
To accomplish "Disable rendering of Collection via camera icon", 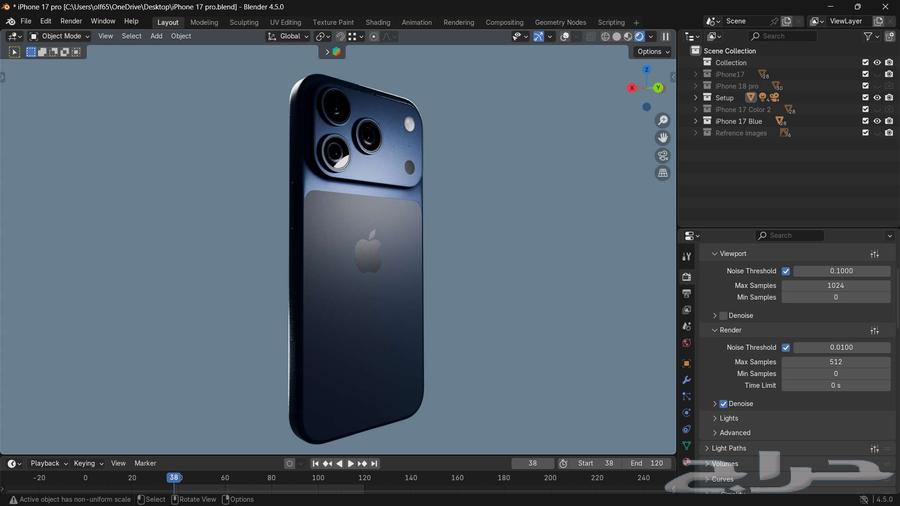I will pos(889,63).
